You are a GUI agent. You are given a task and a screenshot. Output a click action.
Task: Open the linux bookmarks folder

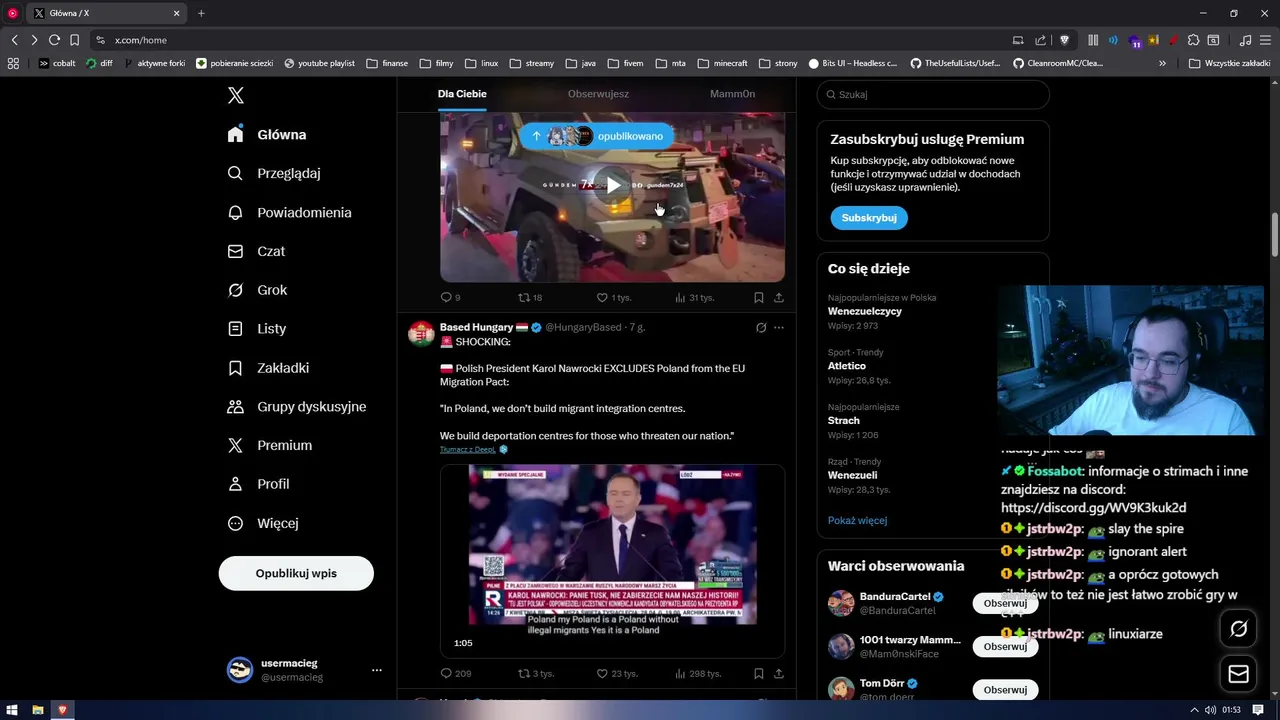tap(481, 63)
